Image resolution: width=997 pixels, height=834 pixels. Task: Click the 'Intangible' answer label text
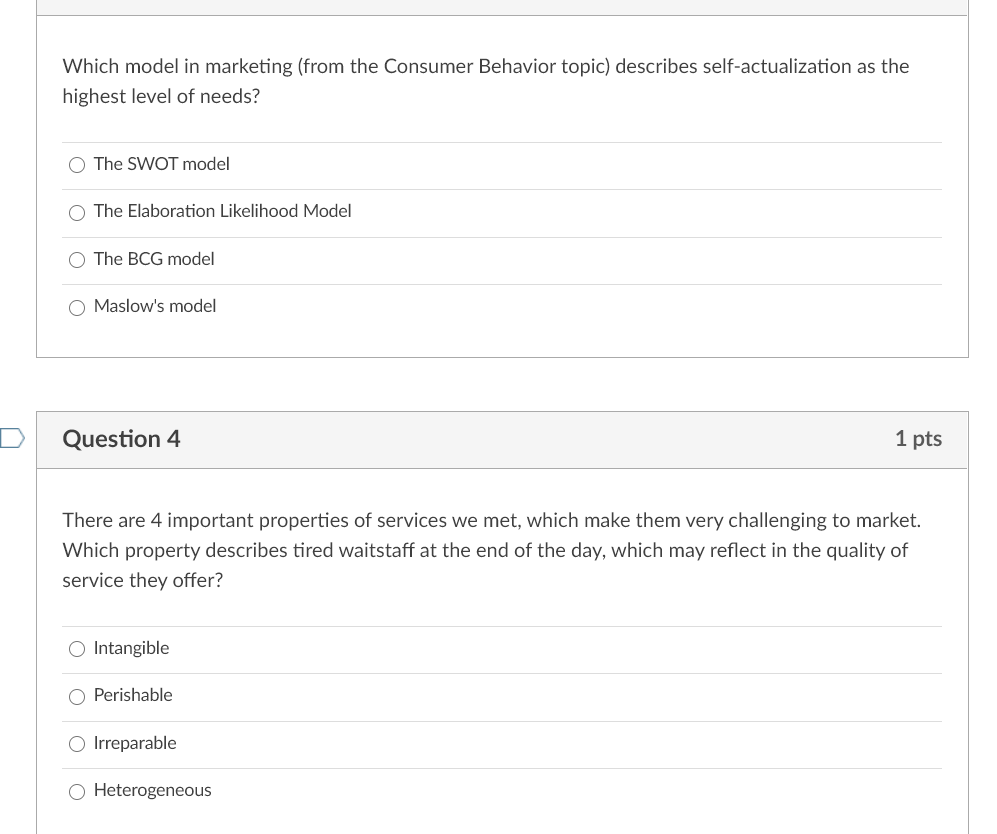pyautogui.click(x=131, y=648)
